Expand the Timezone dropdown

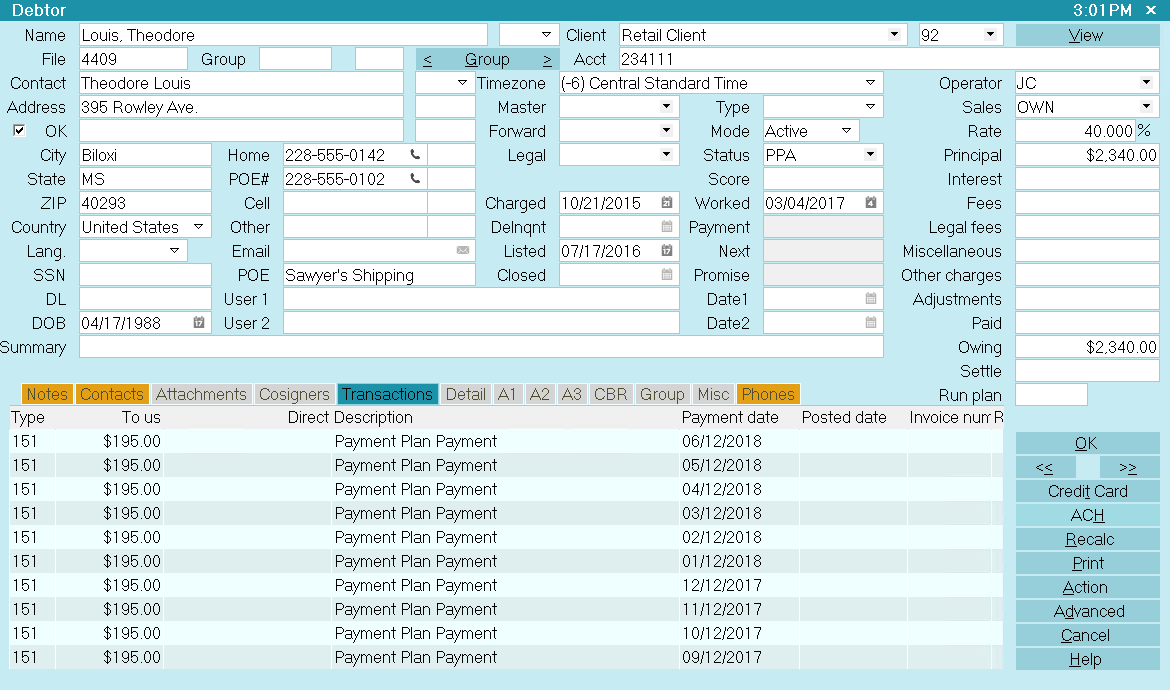point(870,83)
